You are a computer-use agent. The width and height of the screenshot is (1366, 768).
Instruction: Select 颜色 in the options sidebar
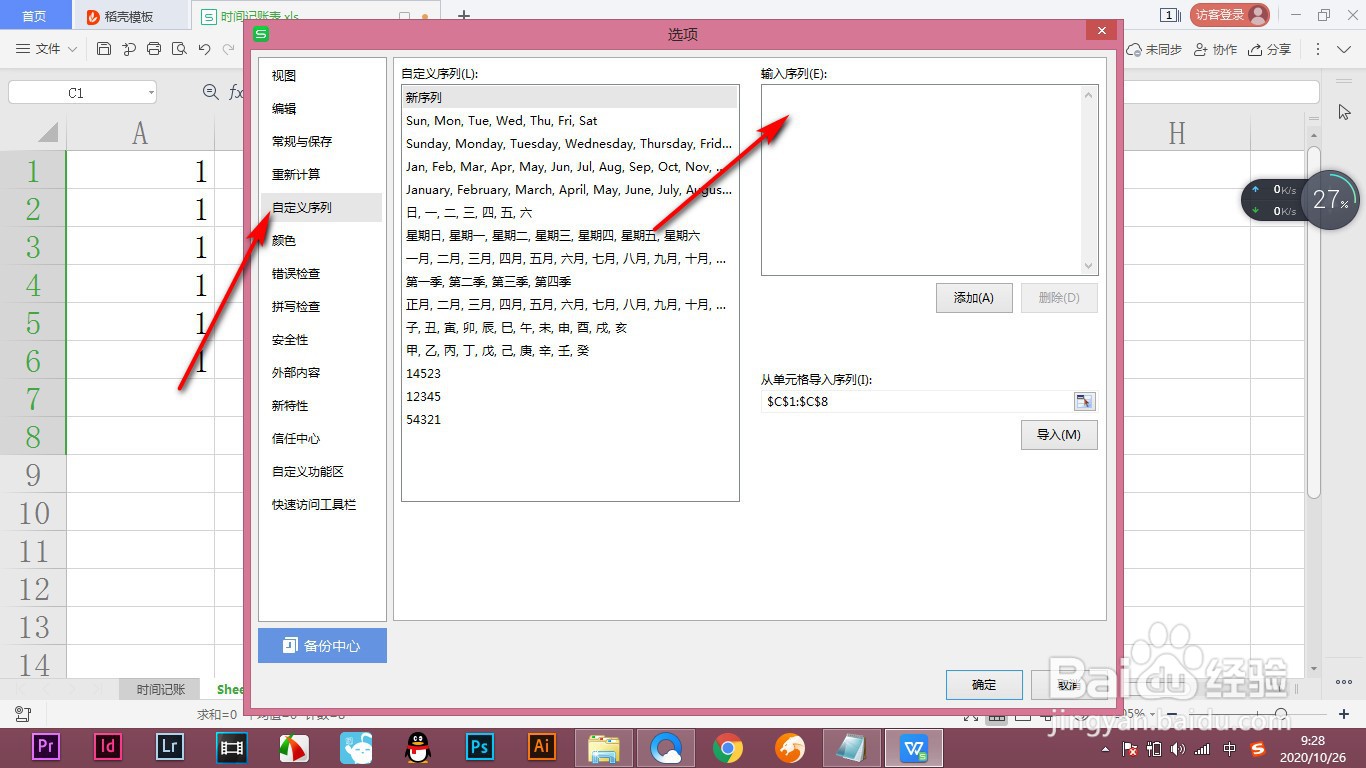pyautogui.click(x=283, y=240)
